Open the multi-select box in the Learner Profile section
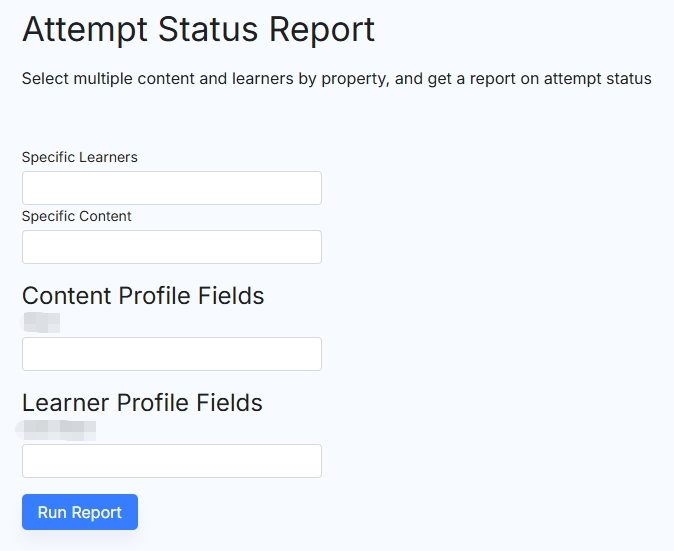The width and height of the screenshot is (674, 551). click(172, 461)
